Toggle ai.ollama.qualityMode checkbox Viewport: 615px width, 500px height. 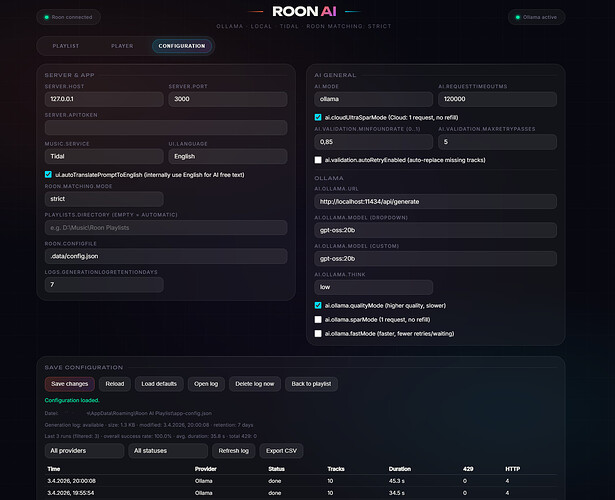click(x=318, y=305)
